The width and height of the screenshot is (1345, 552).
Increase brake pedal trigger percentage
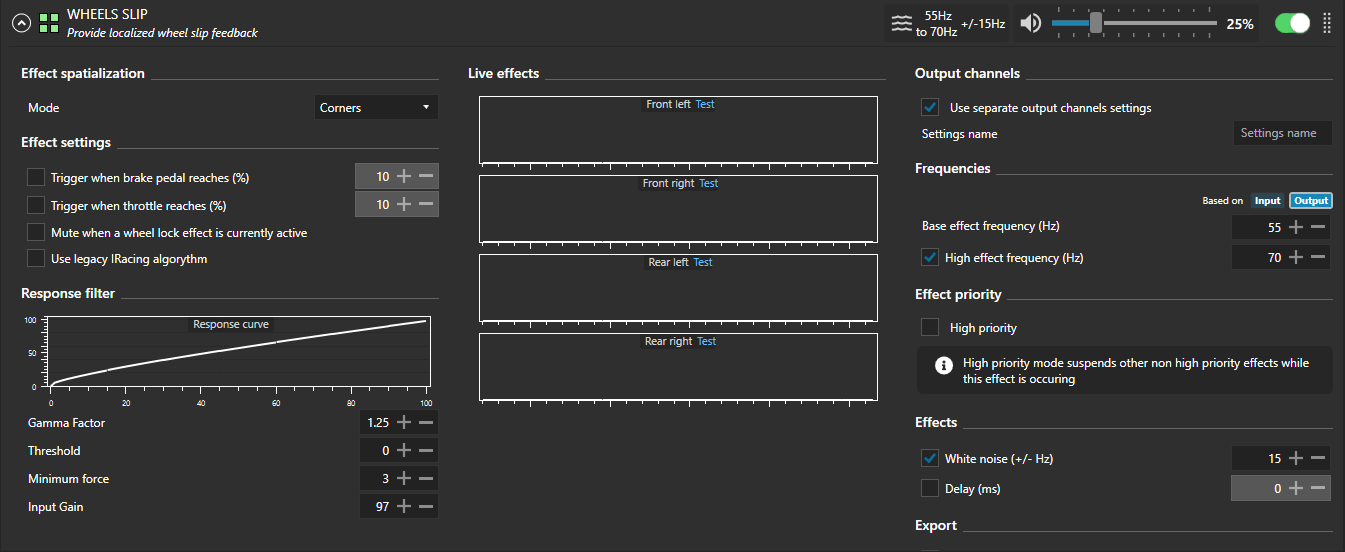pyautogui.click(x=404, y=177)
